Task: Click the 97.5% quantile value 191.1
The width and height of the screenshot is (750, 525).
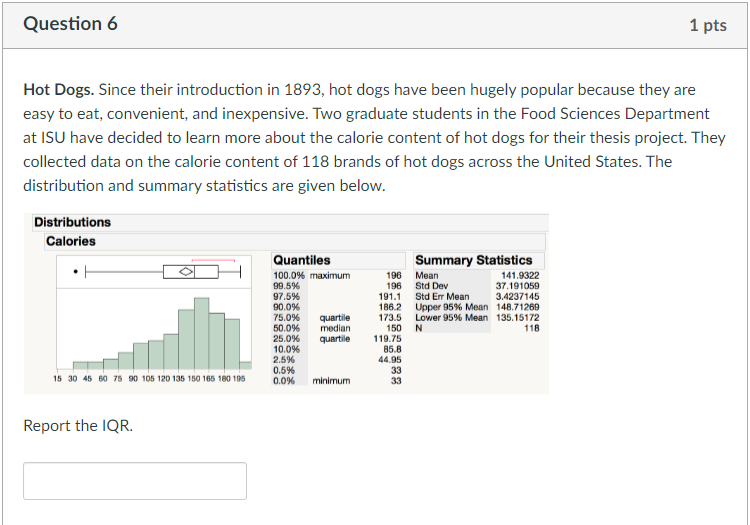Action: point(389,296)
